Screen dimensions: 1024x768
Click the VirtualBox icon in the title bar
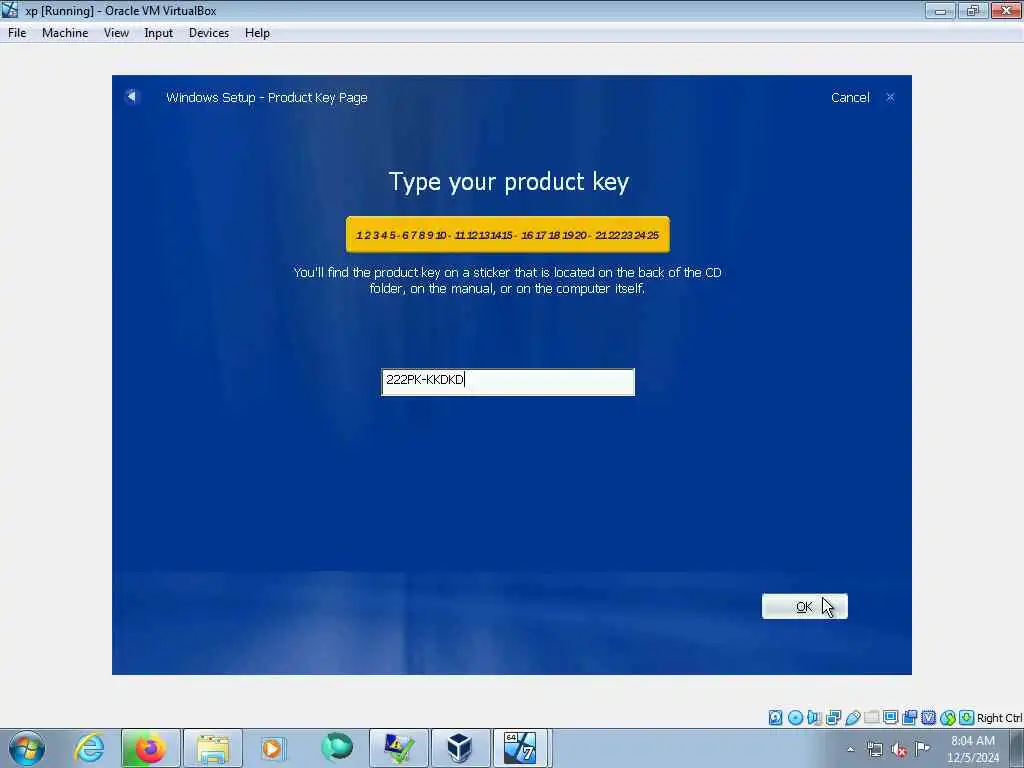(10, 10)
